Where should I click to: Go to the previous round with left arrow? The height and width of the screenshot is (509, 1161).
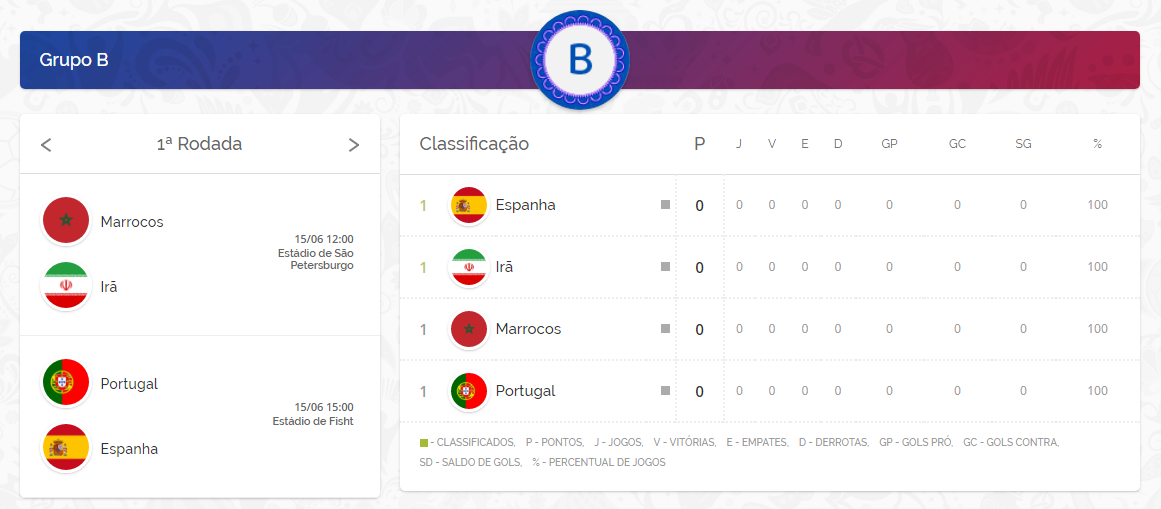pos(46,145)
